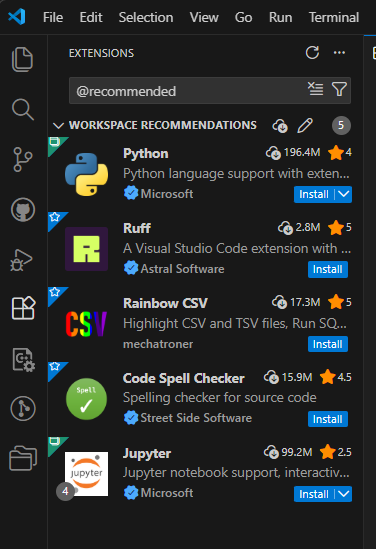Open the Selection menu
This screenshot has width=376, height=549.
[x=146, y=17]
